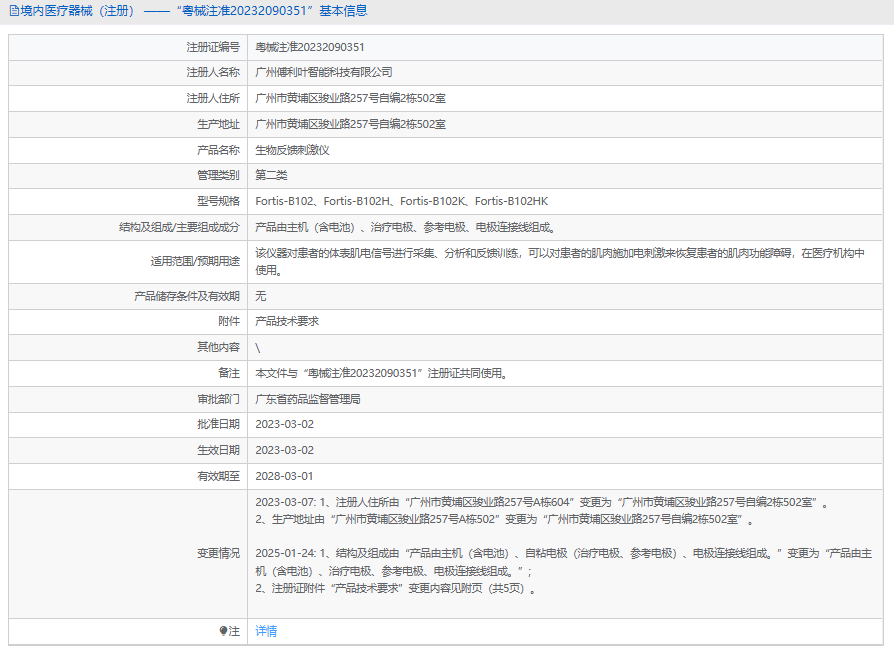Viewport: 894px width, 653px height.
Task: Click the product name 生物反馈刺激仪
Action: click(292, 150)
